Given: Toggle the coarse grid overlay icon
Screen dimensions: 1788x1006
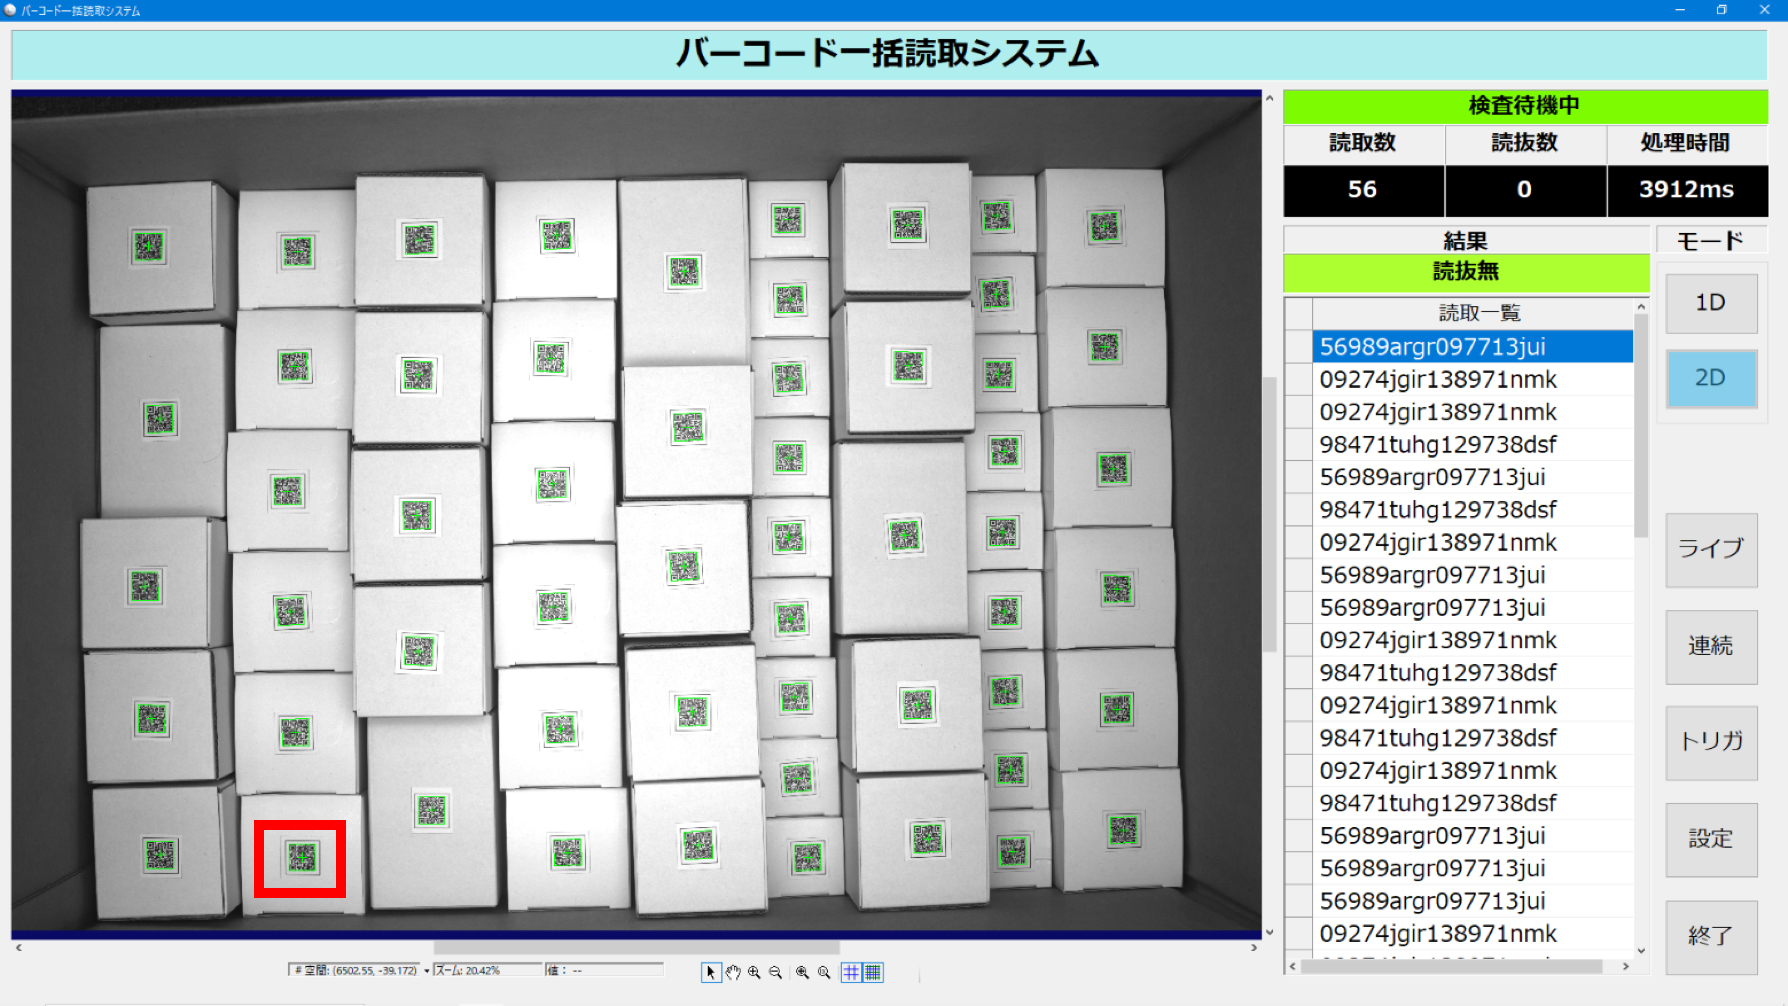Looking at the screenshot, I should (851, 972).
